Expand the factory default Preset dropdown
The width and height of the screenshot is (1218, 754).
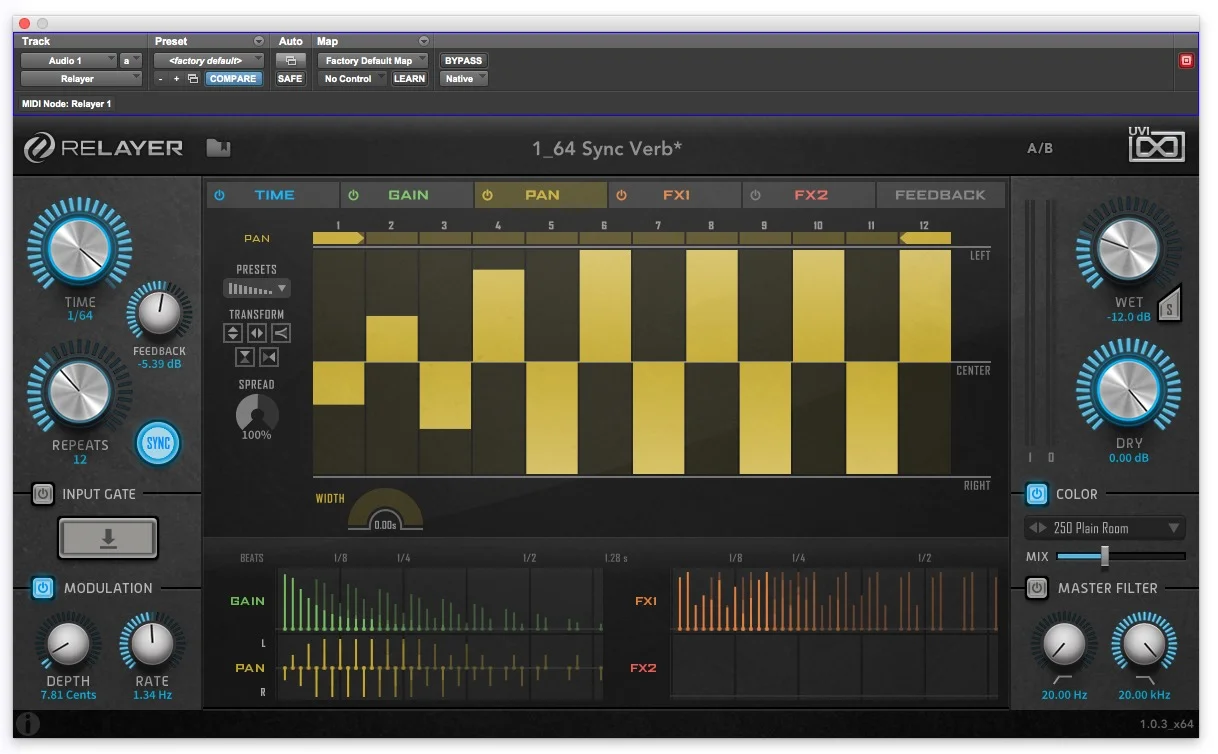click(x=207, y=60)
